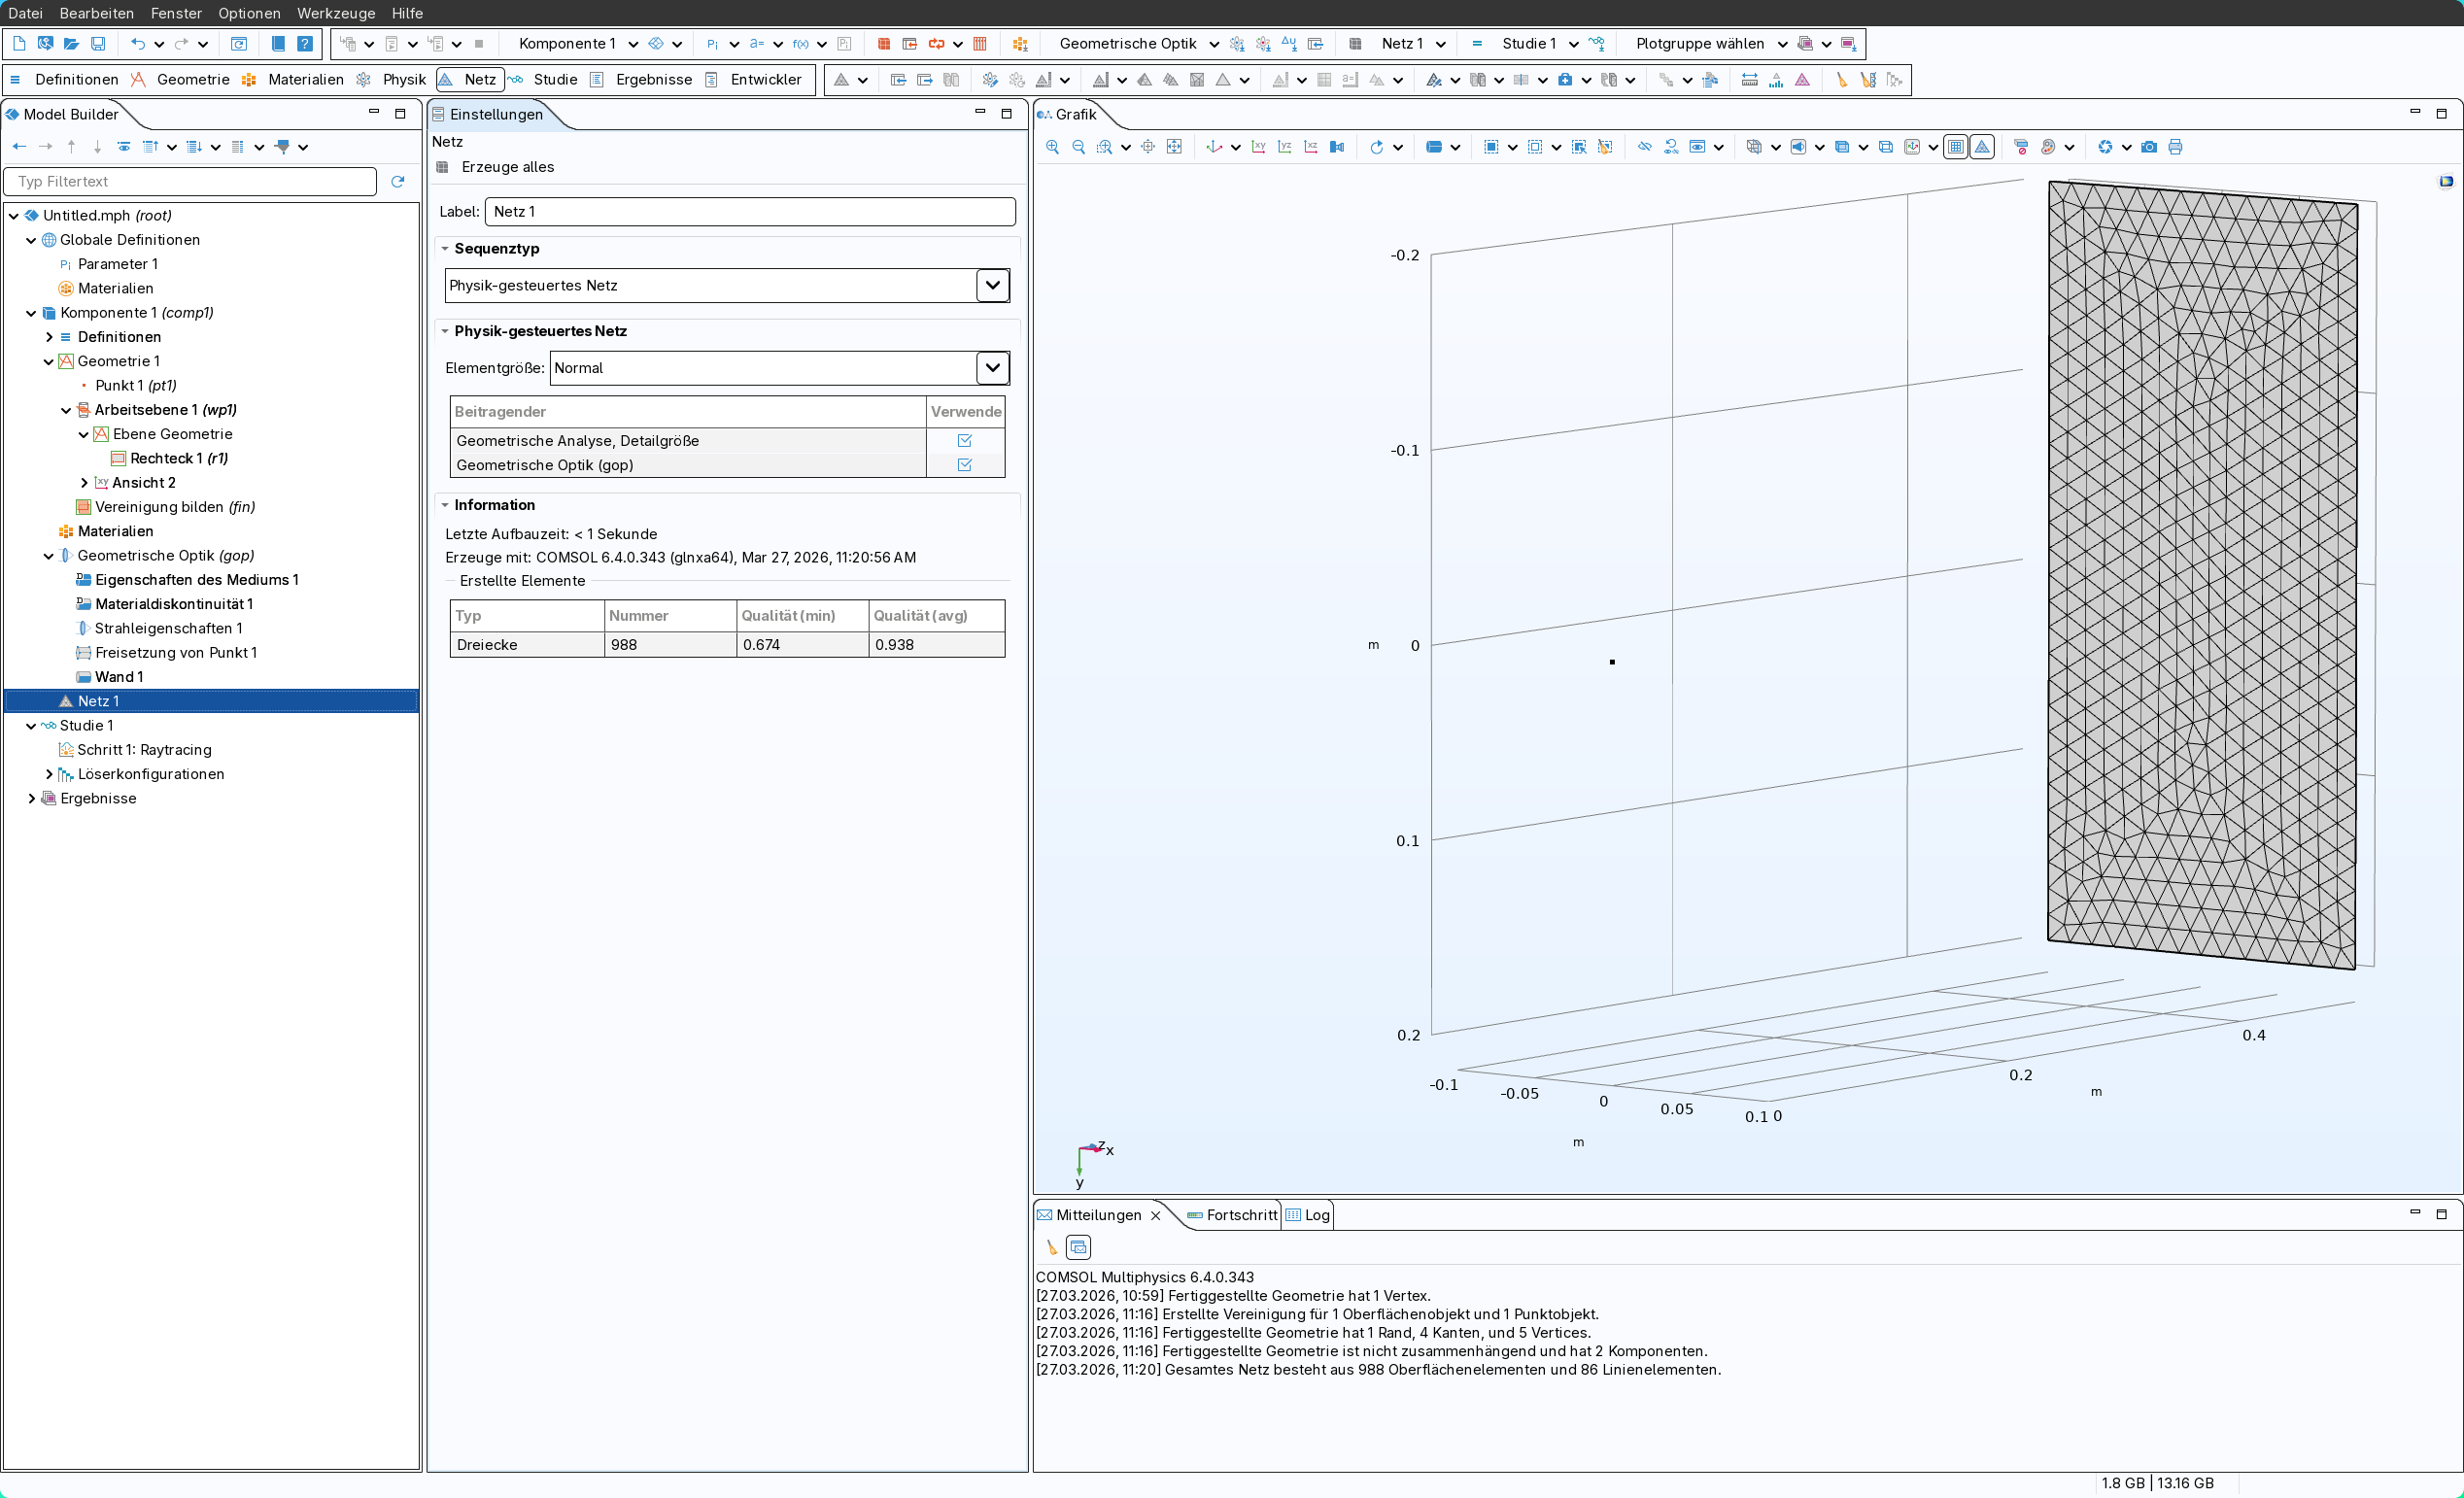Click the save icon in top toolbar

coord(98,44)
